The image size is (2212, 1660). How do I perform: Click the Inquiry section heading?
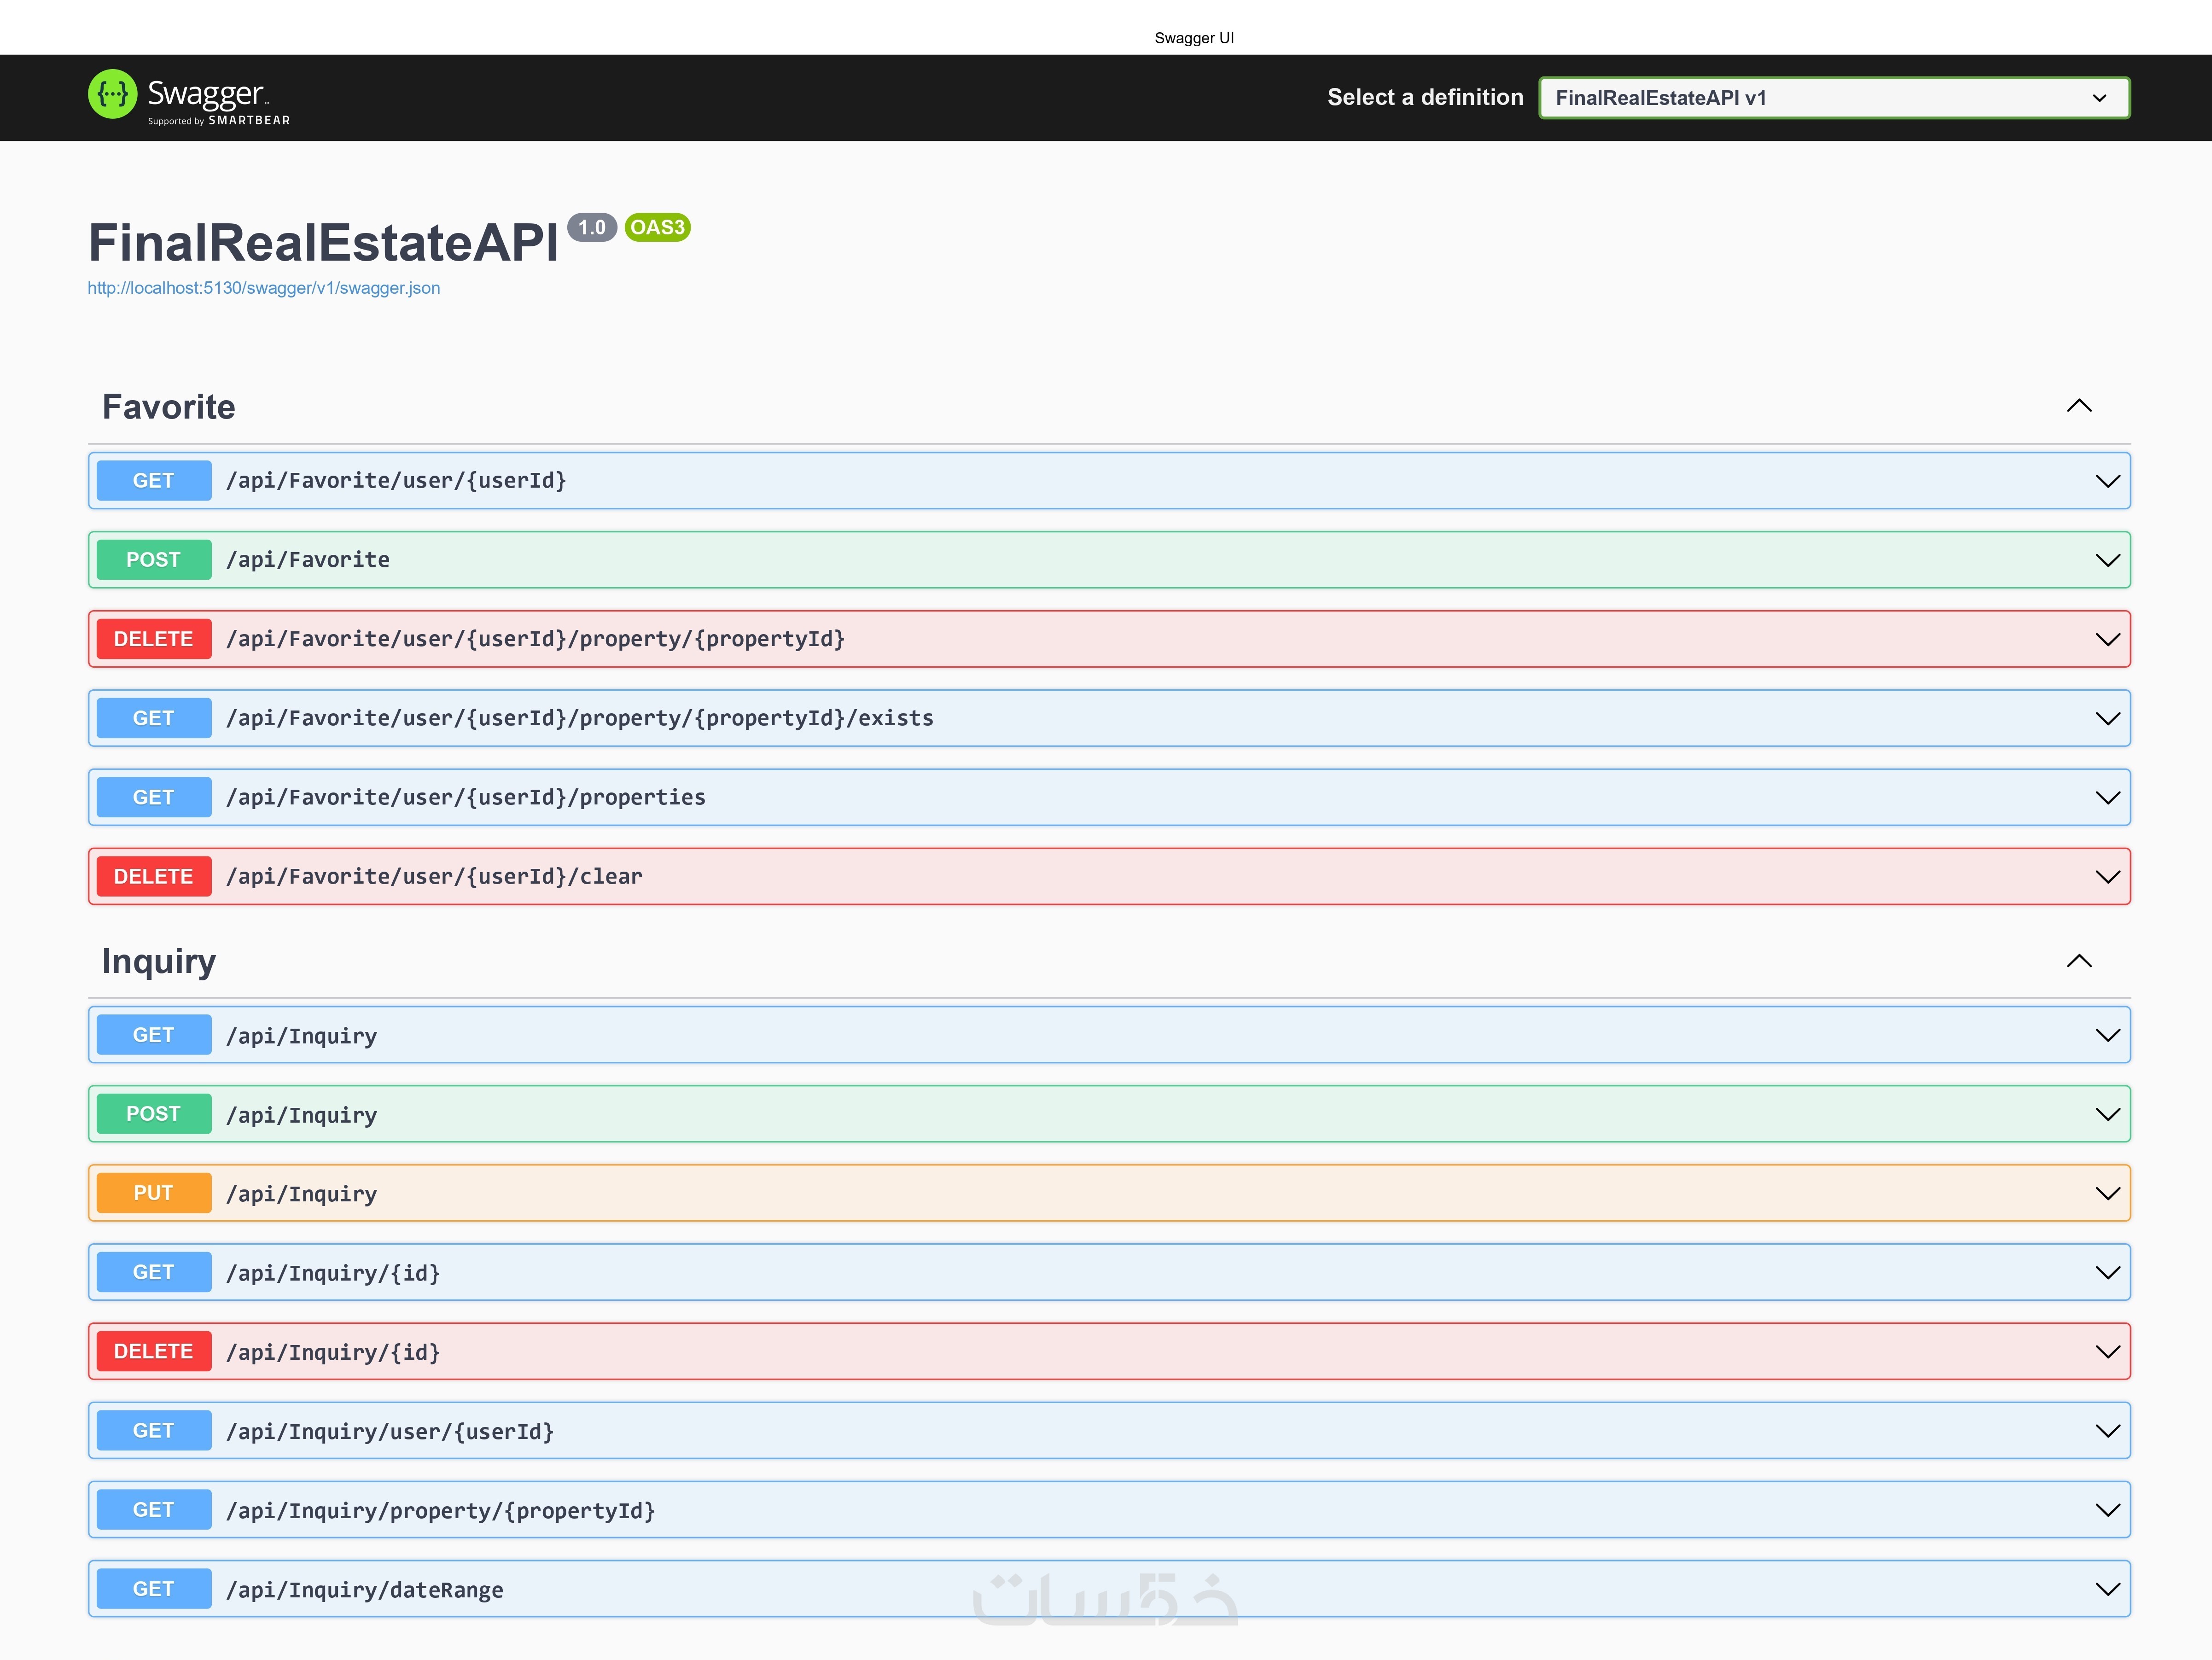coord(159,961)
